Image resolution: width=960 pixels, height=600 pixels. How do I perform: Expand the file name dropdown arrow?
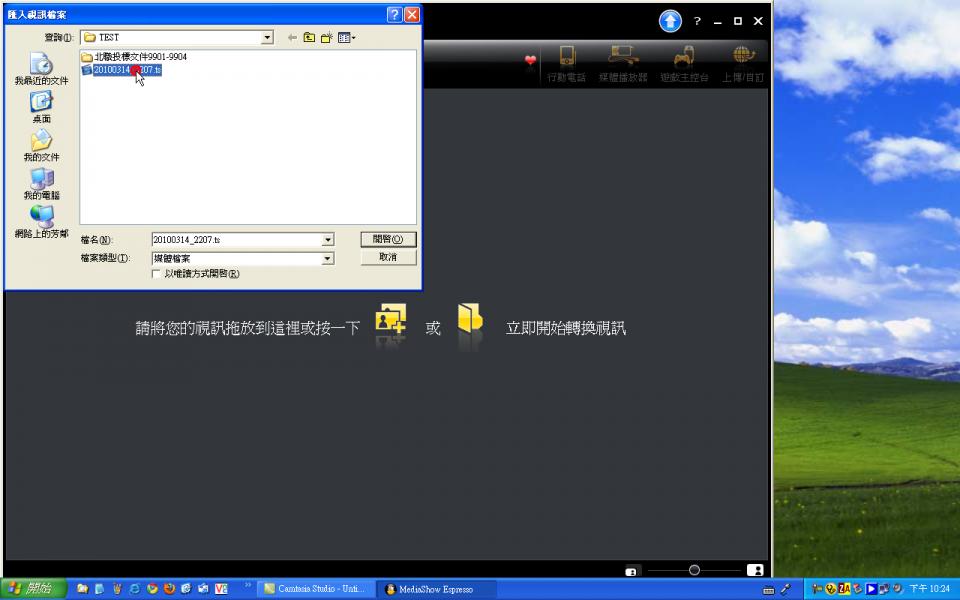pyautogui.click(x=327, y=240)
